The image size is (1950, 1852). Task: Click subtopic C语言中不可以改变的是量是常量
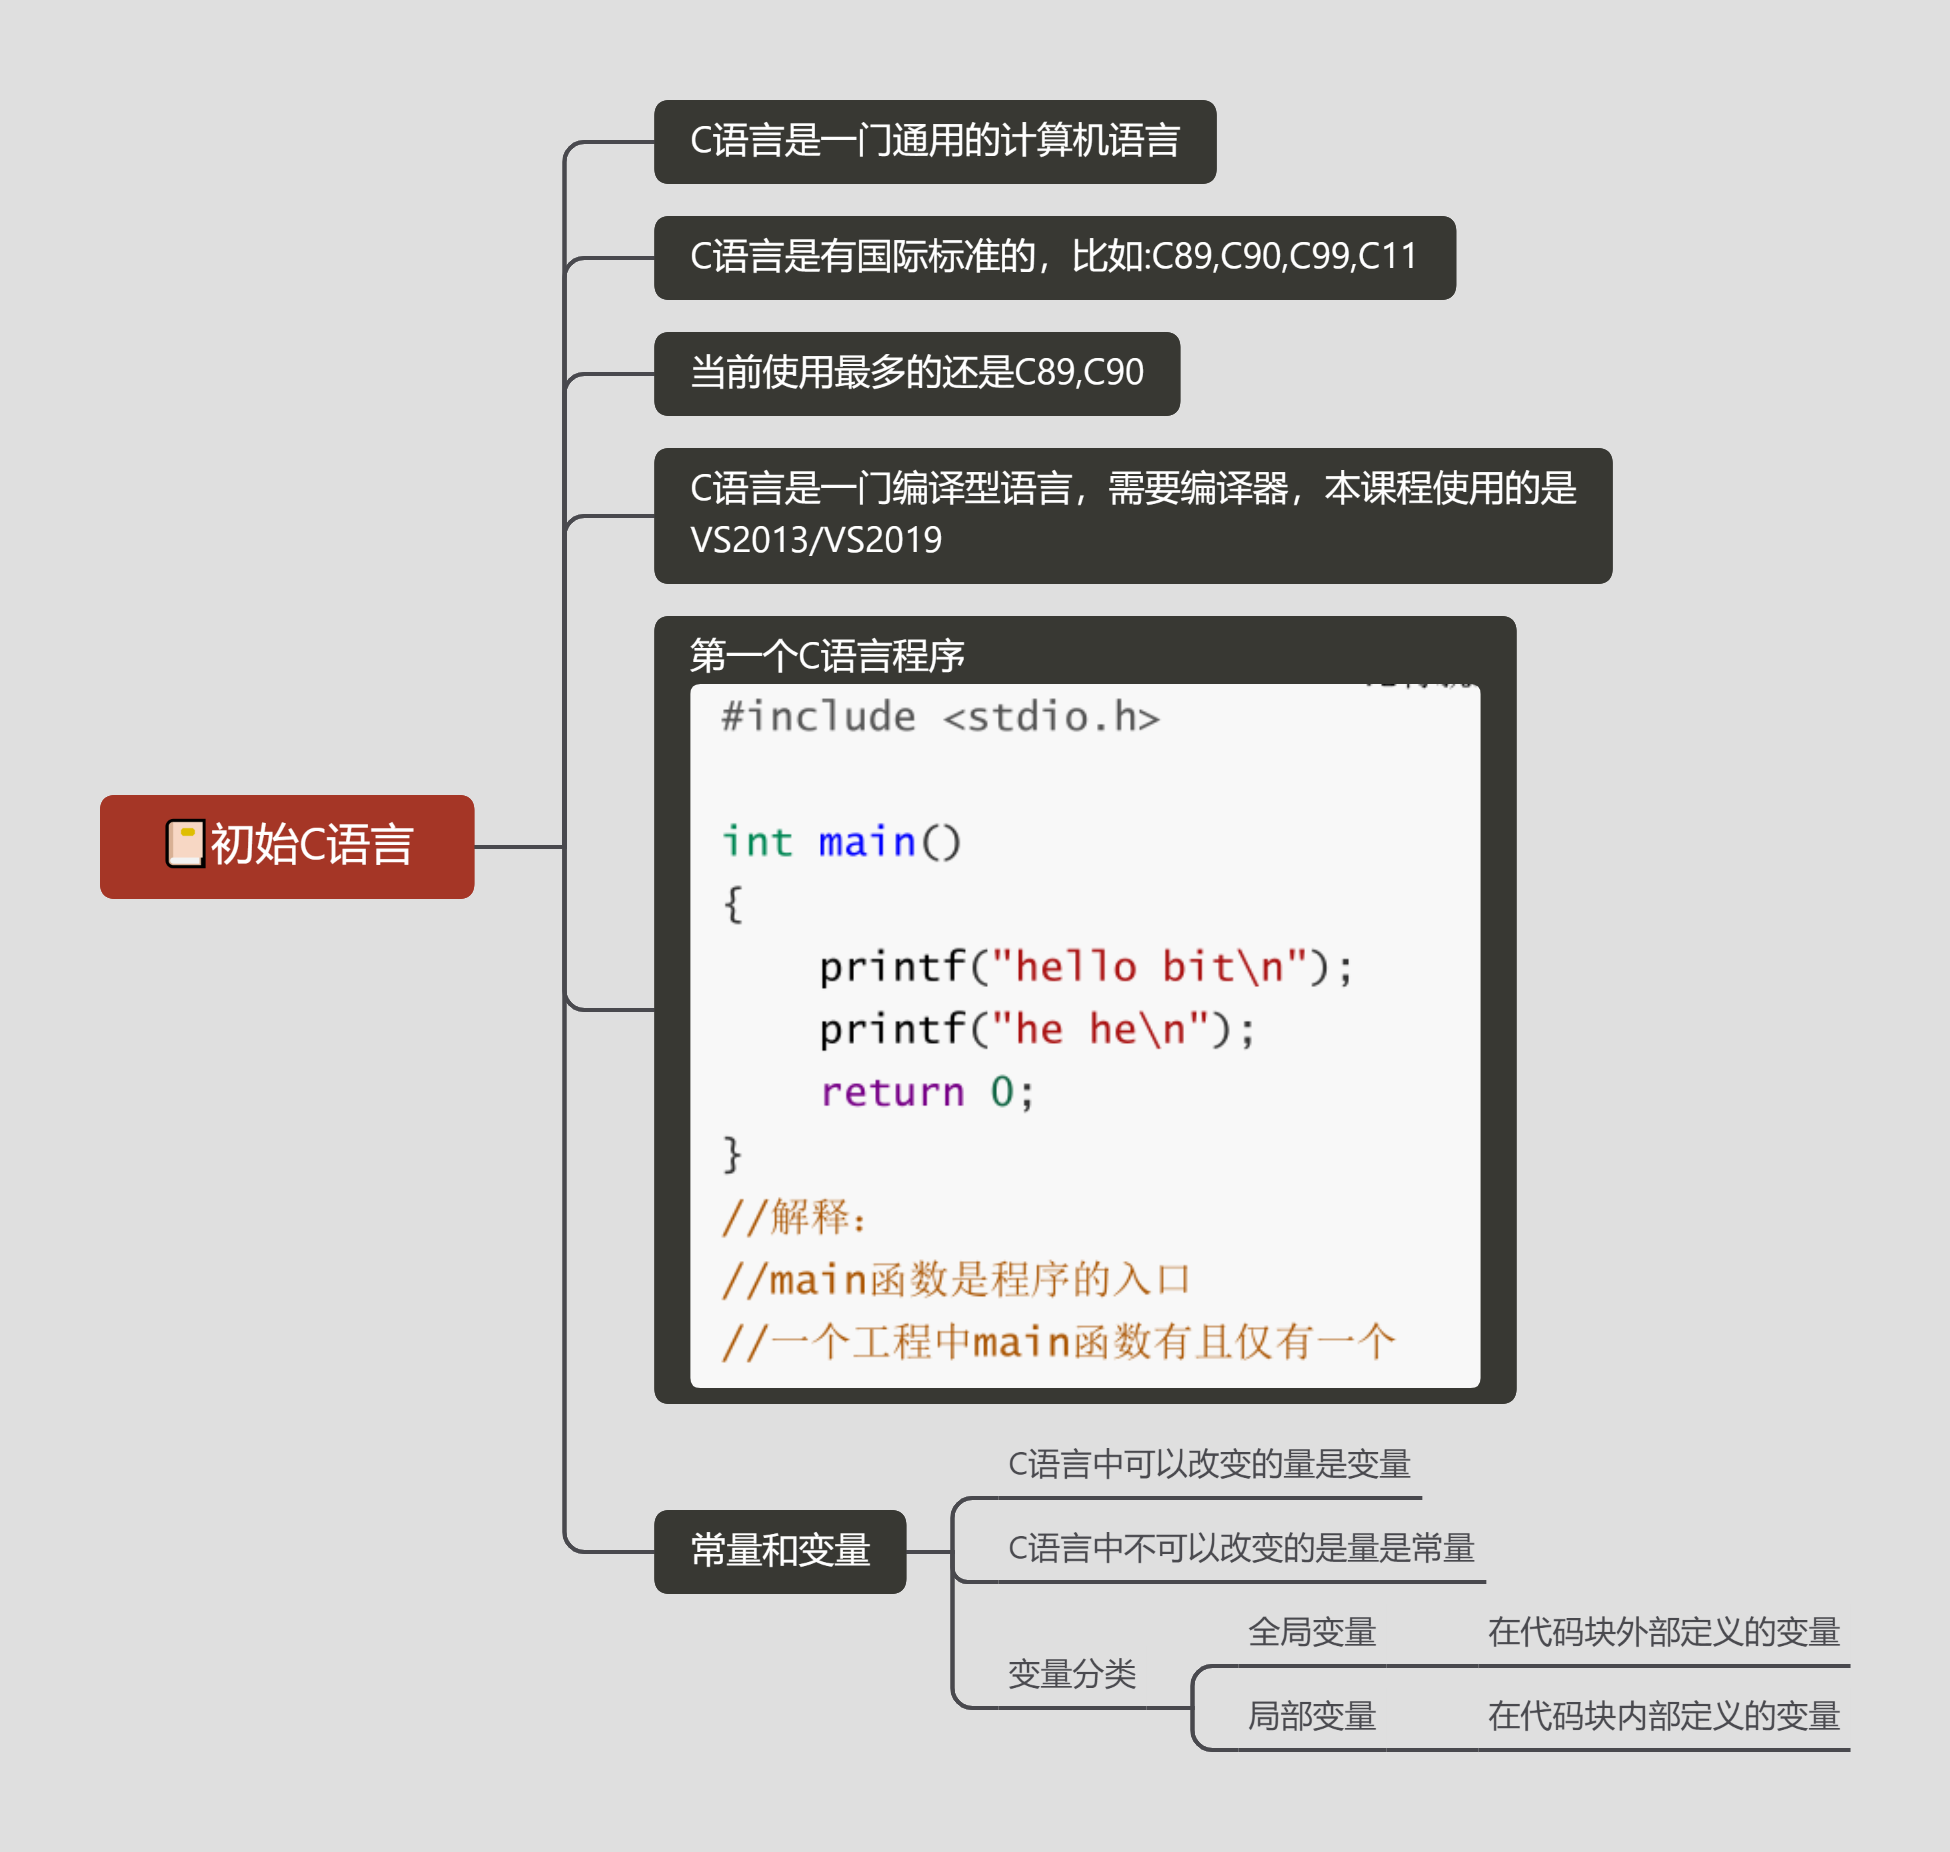(1240, 1549)
